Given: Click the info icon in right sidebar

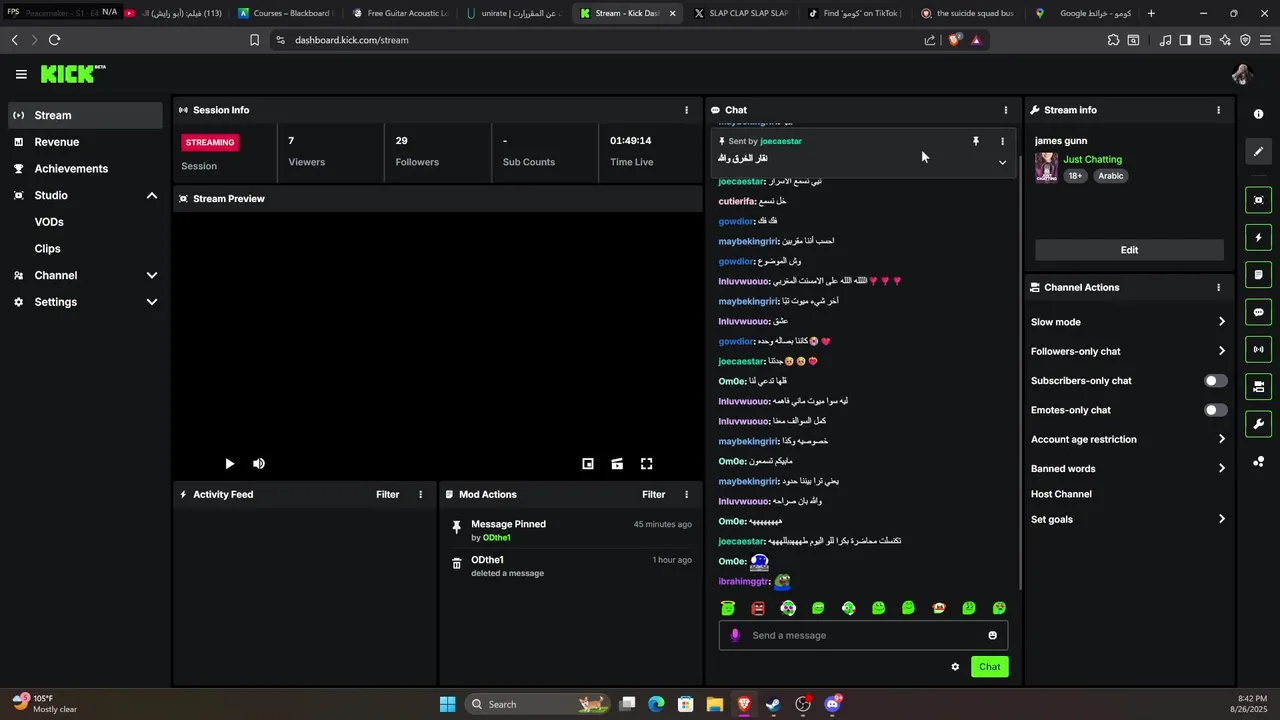Looking at the screenshot, I should (1258, 114).
